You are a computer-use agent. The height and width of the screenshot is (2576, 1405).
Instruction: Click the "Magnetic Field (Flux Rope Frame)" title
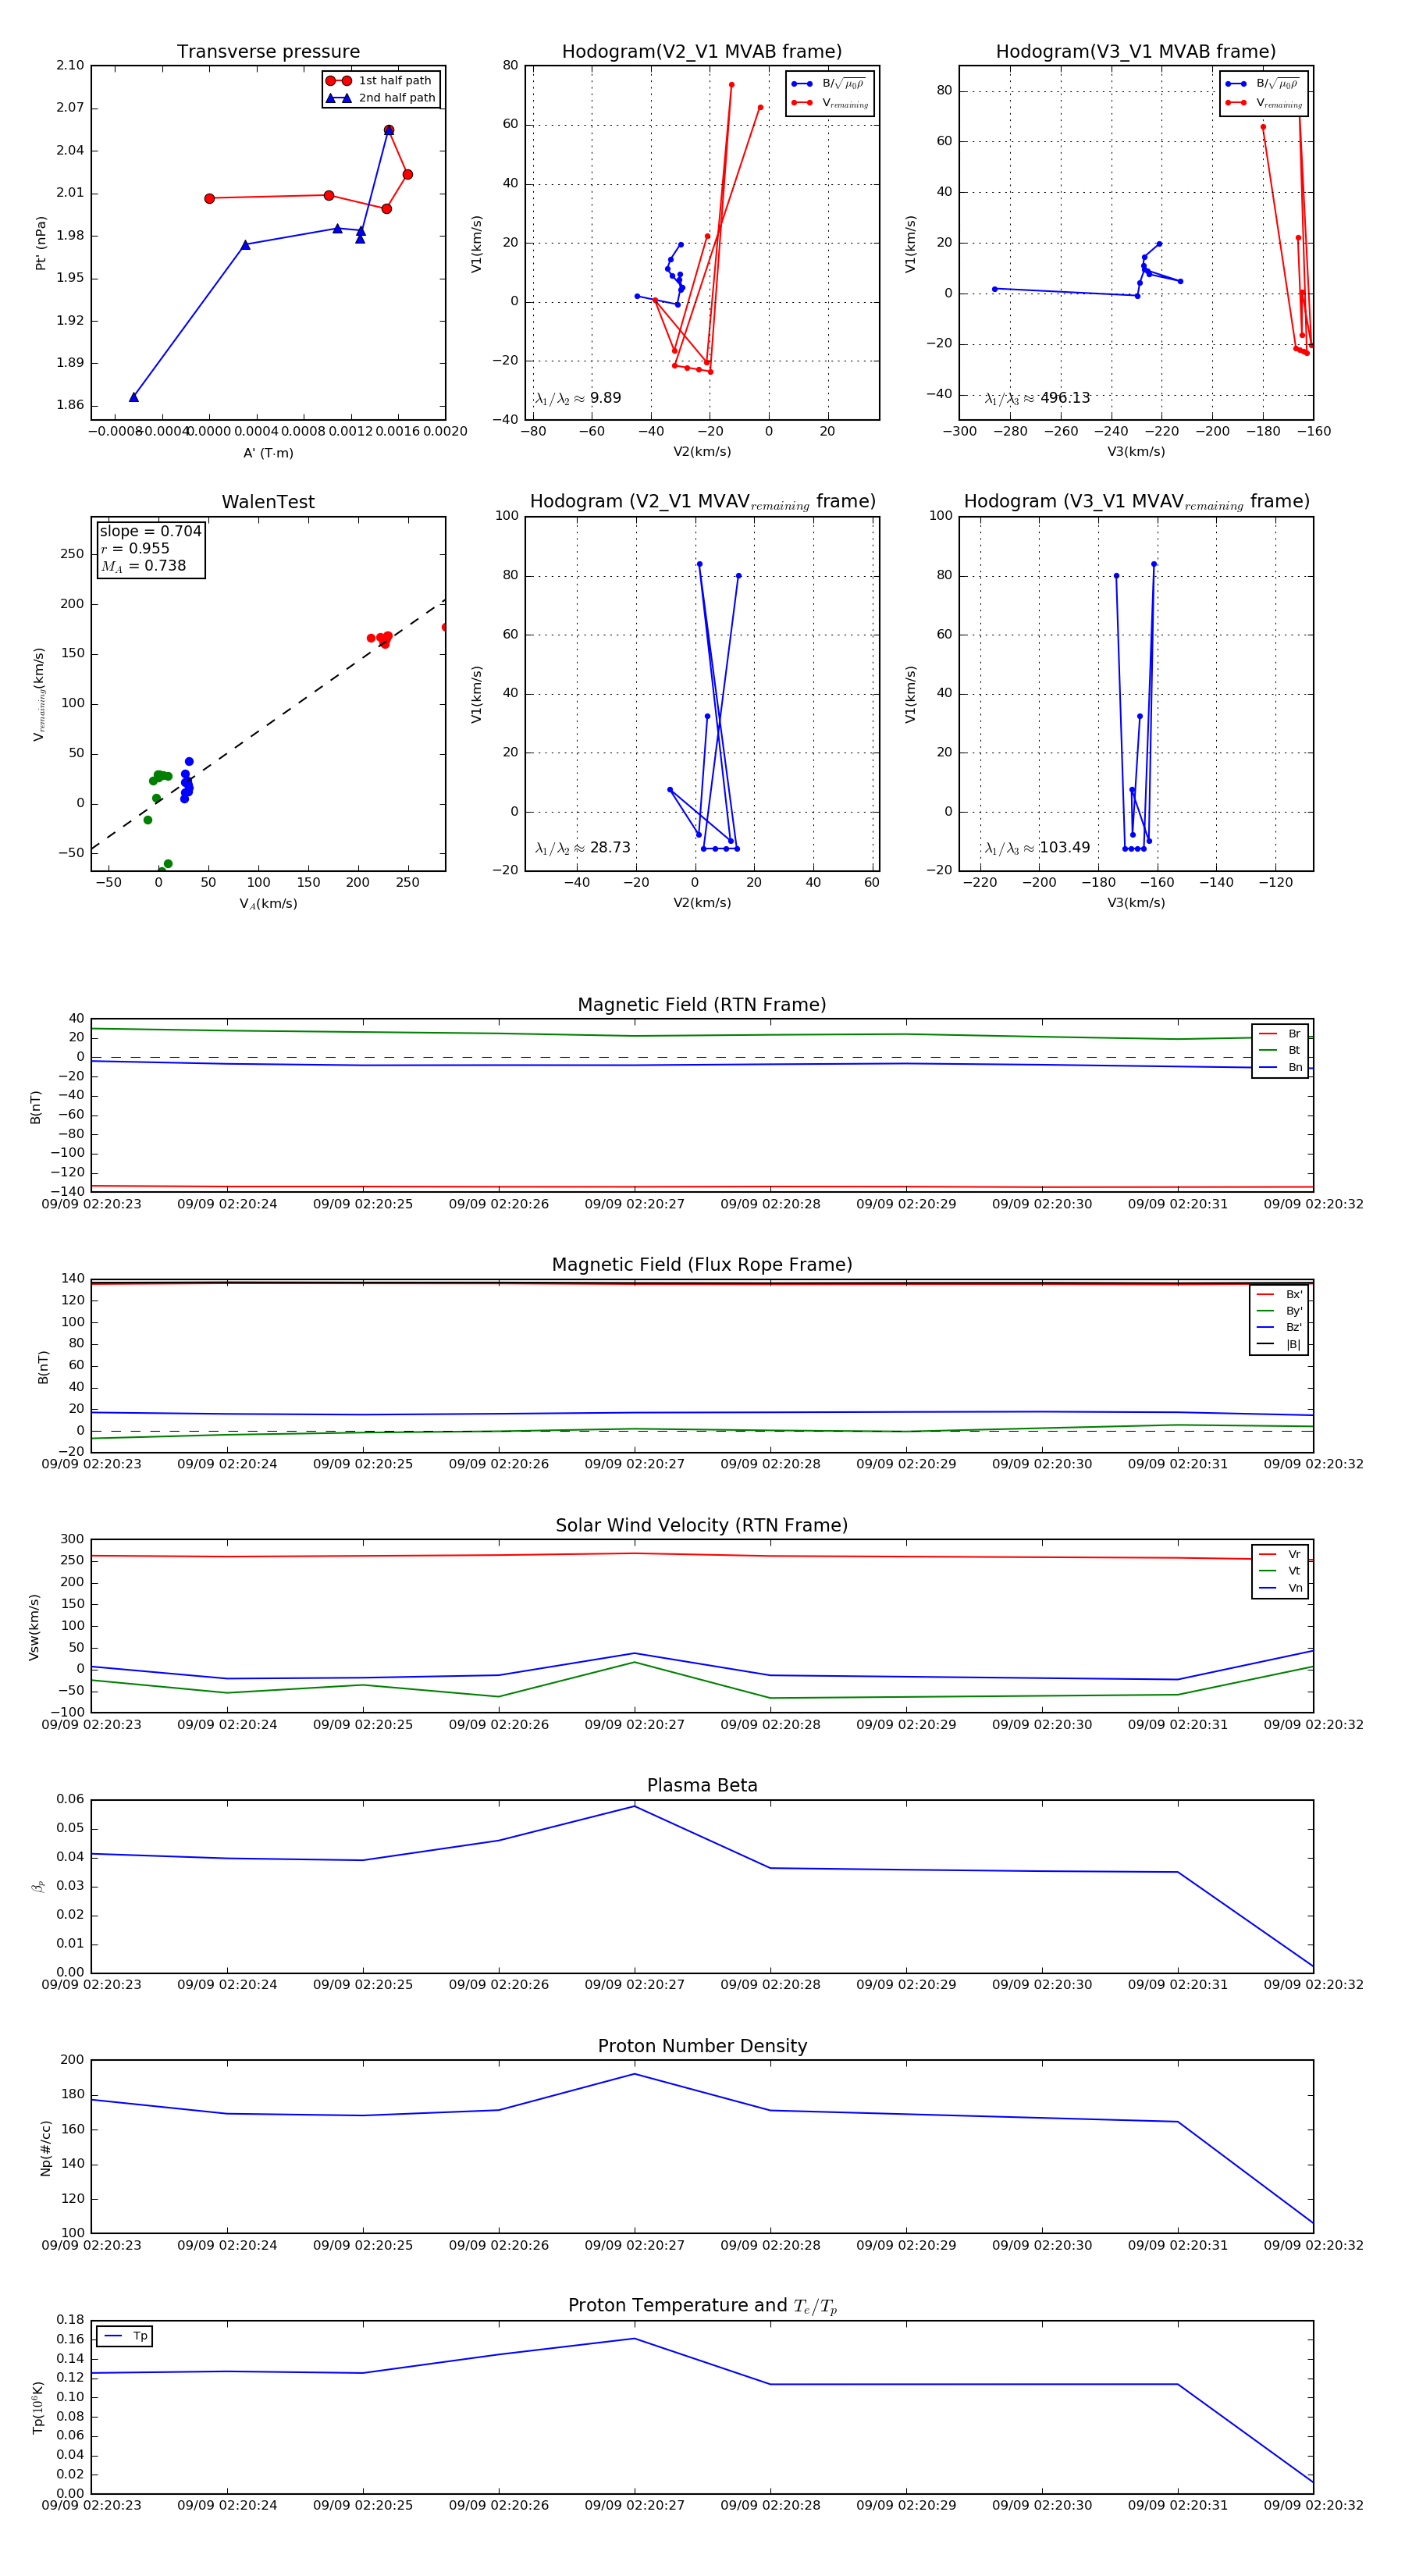[x=702, y=1265]
